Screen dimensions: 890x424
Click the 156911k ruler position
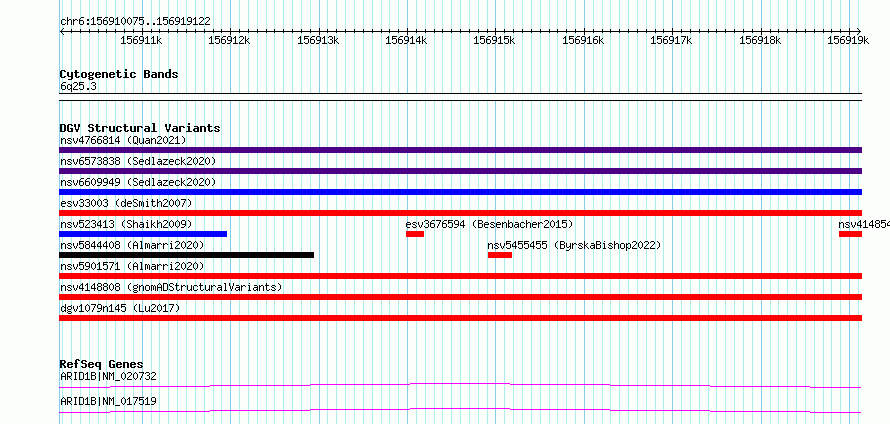click(x=141, y=40)
